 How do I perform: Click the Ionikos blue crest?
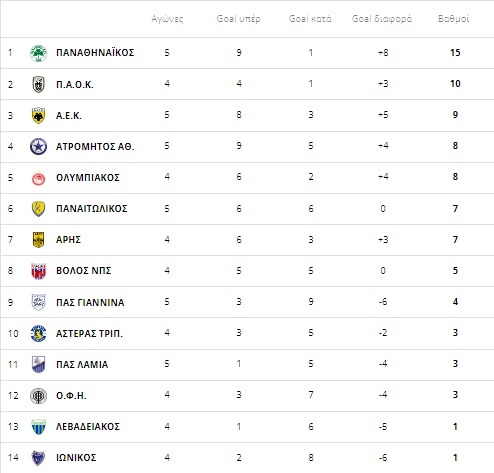(38, 458)
